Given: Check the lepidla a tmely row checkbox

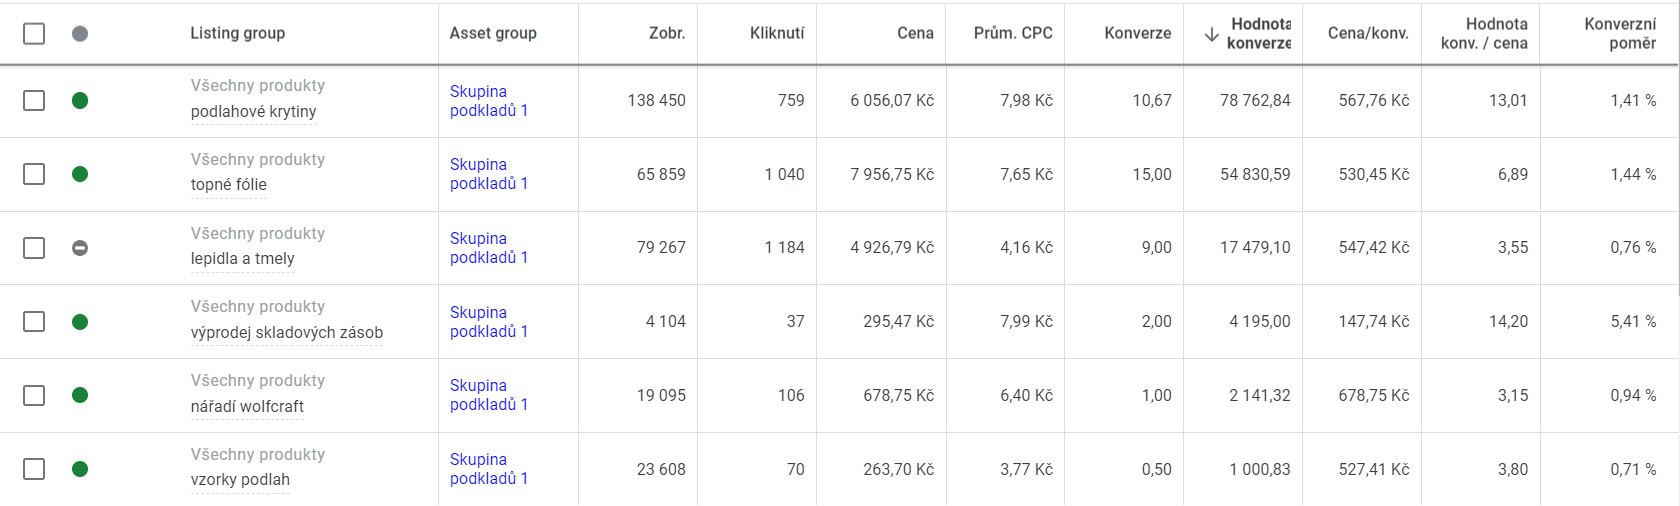Looking at the screenshot, I should 34,248.
